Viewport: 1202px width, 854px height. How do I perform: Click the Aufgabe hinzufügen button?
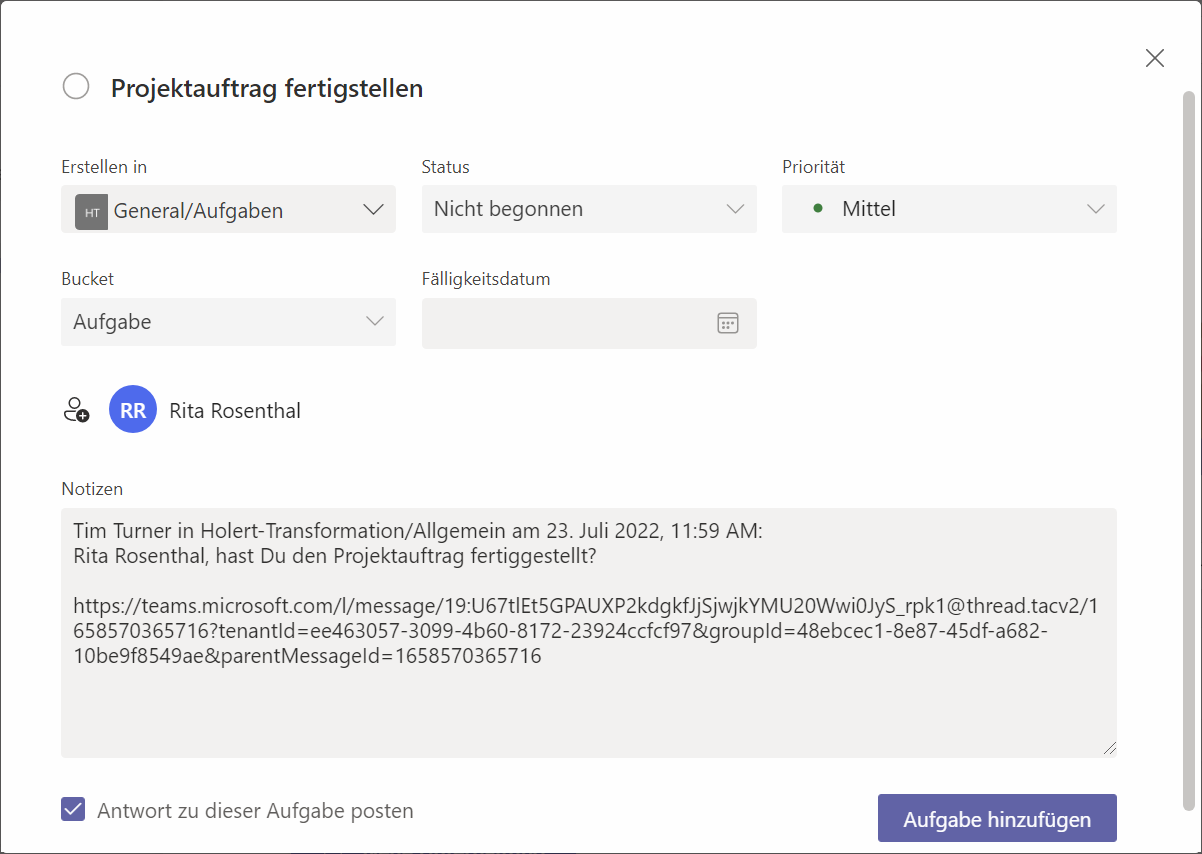[997, 819]
